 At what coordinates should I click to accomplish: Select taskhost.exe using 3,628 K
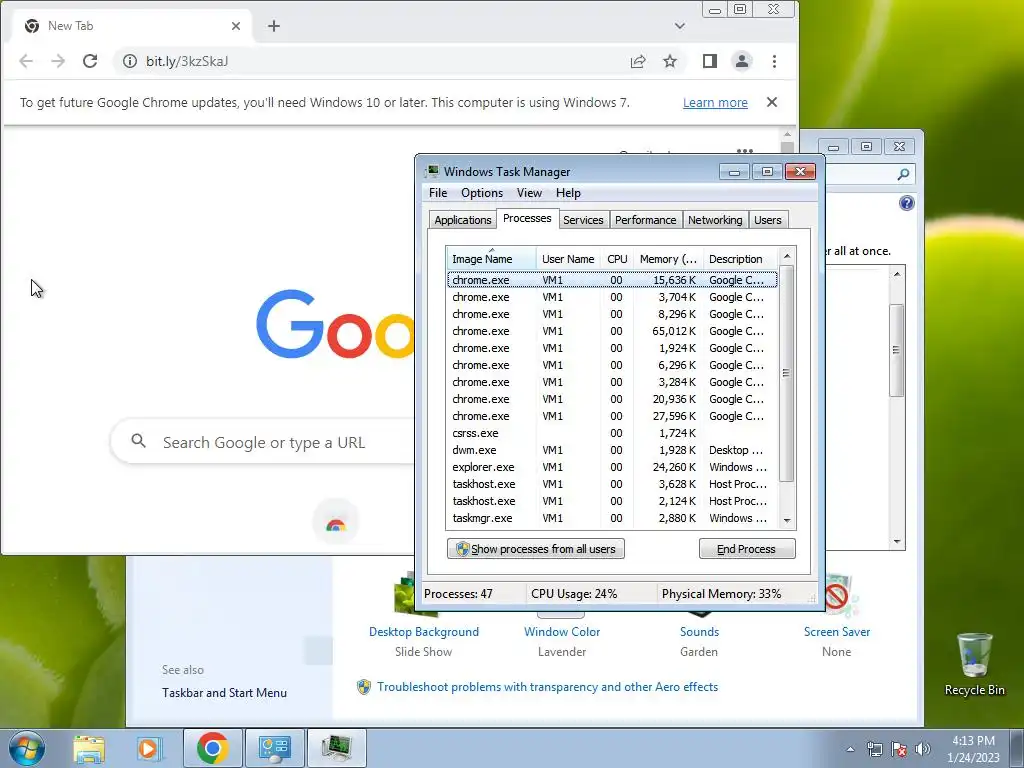[x=612, y=484]
